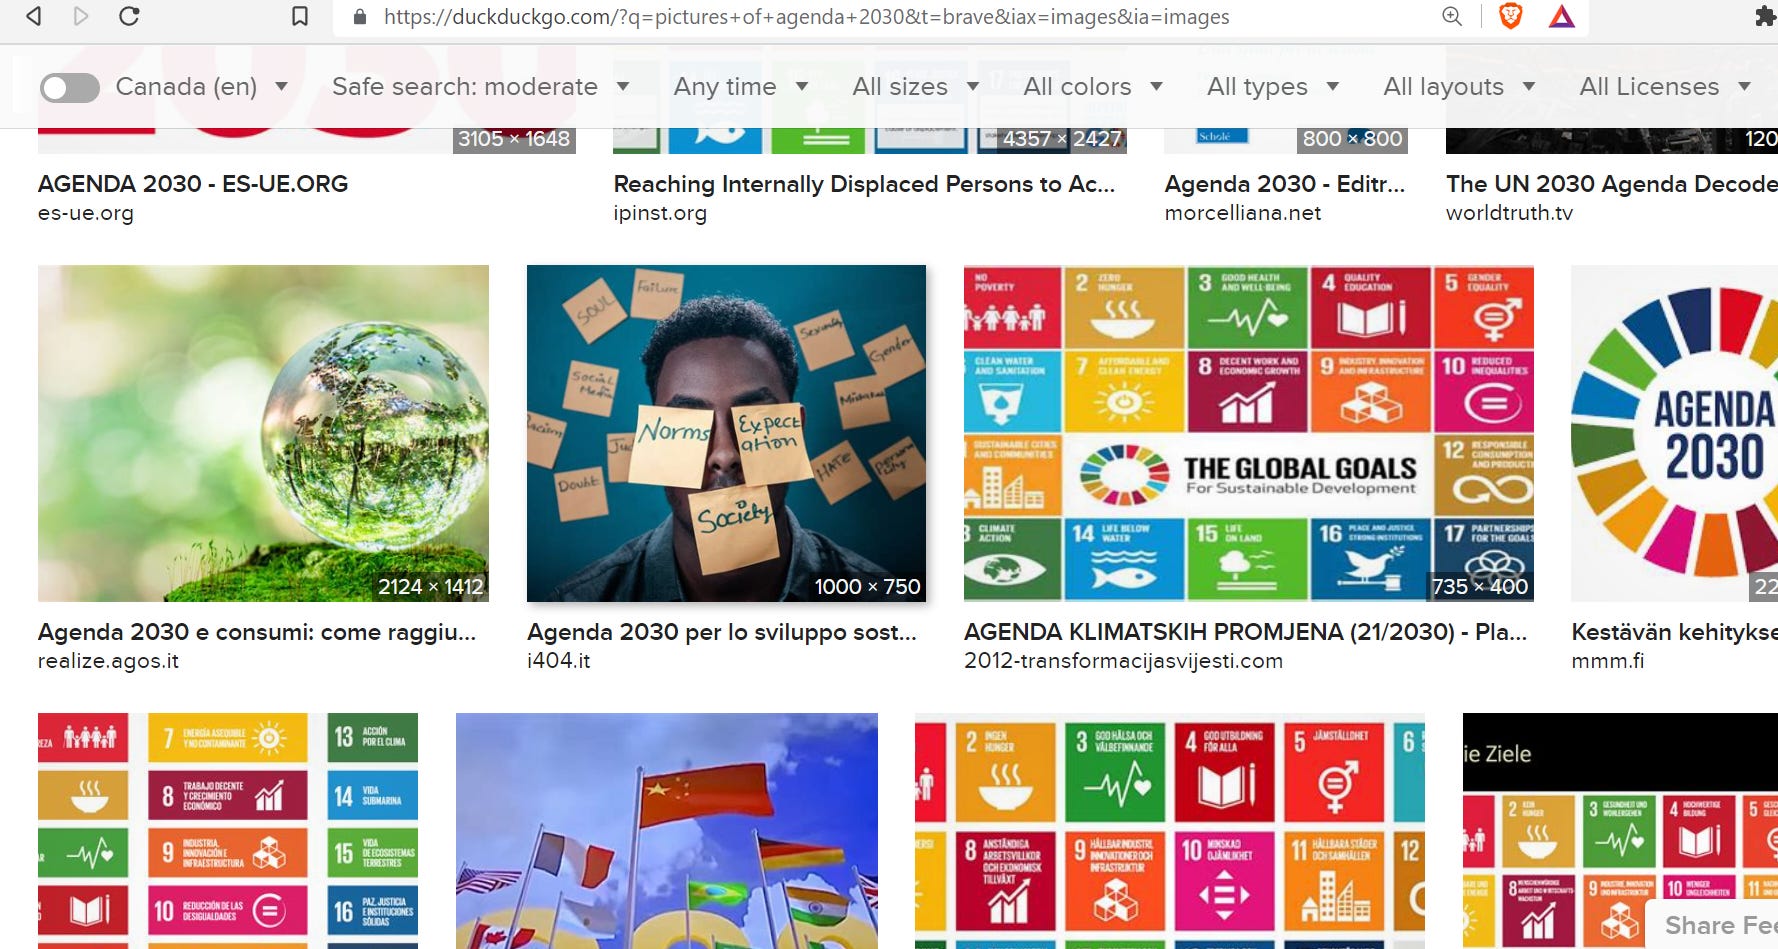The width and height of the screenshot is (1778, 949).
Task: Open the Spanish SDG icons thumbnail
Action: 228,830
